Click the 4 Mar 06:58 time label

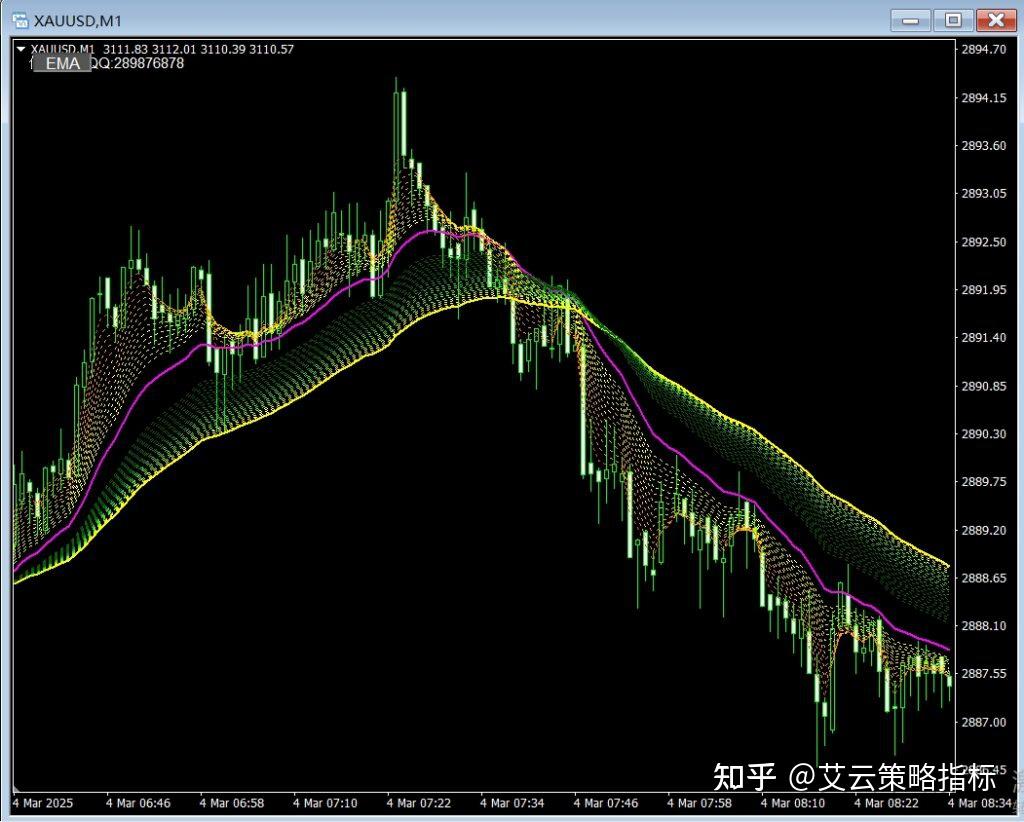pyautogui.click(x=232, y=803)
